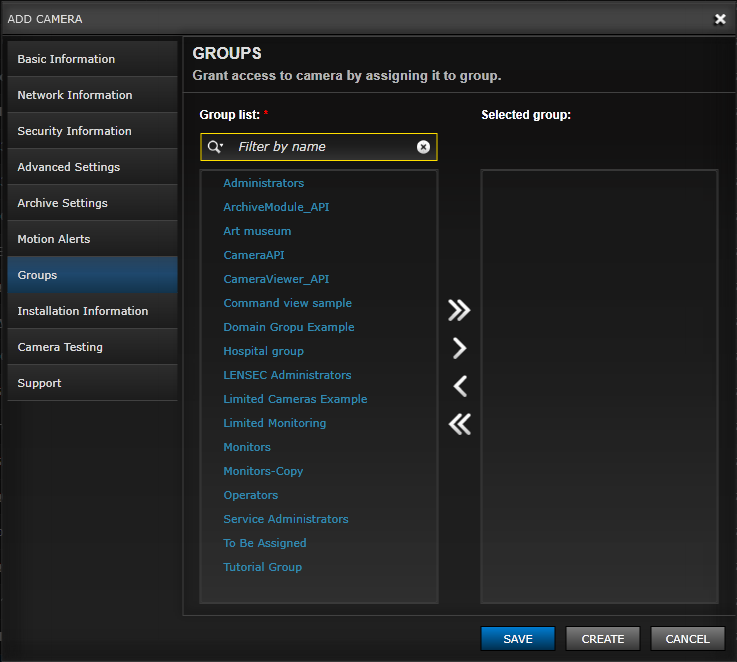The image size is (737, 662).
Task: Select Command view sample group
Action: point(288,303)
